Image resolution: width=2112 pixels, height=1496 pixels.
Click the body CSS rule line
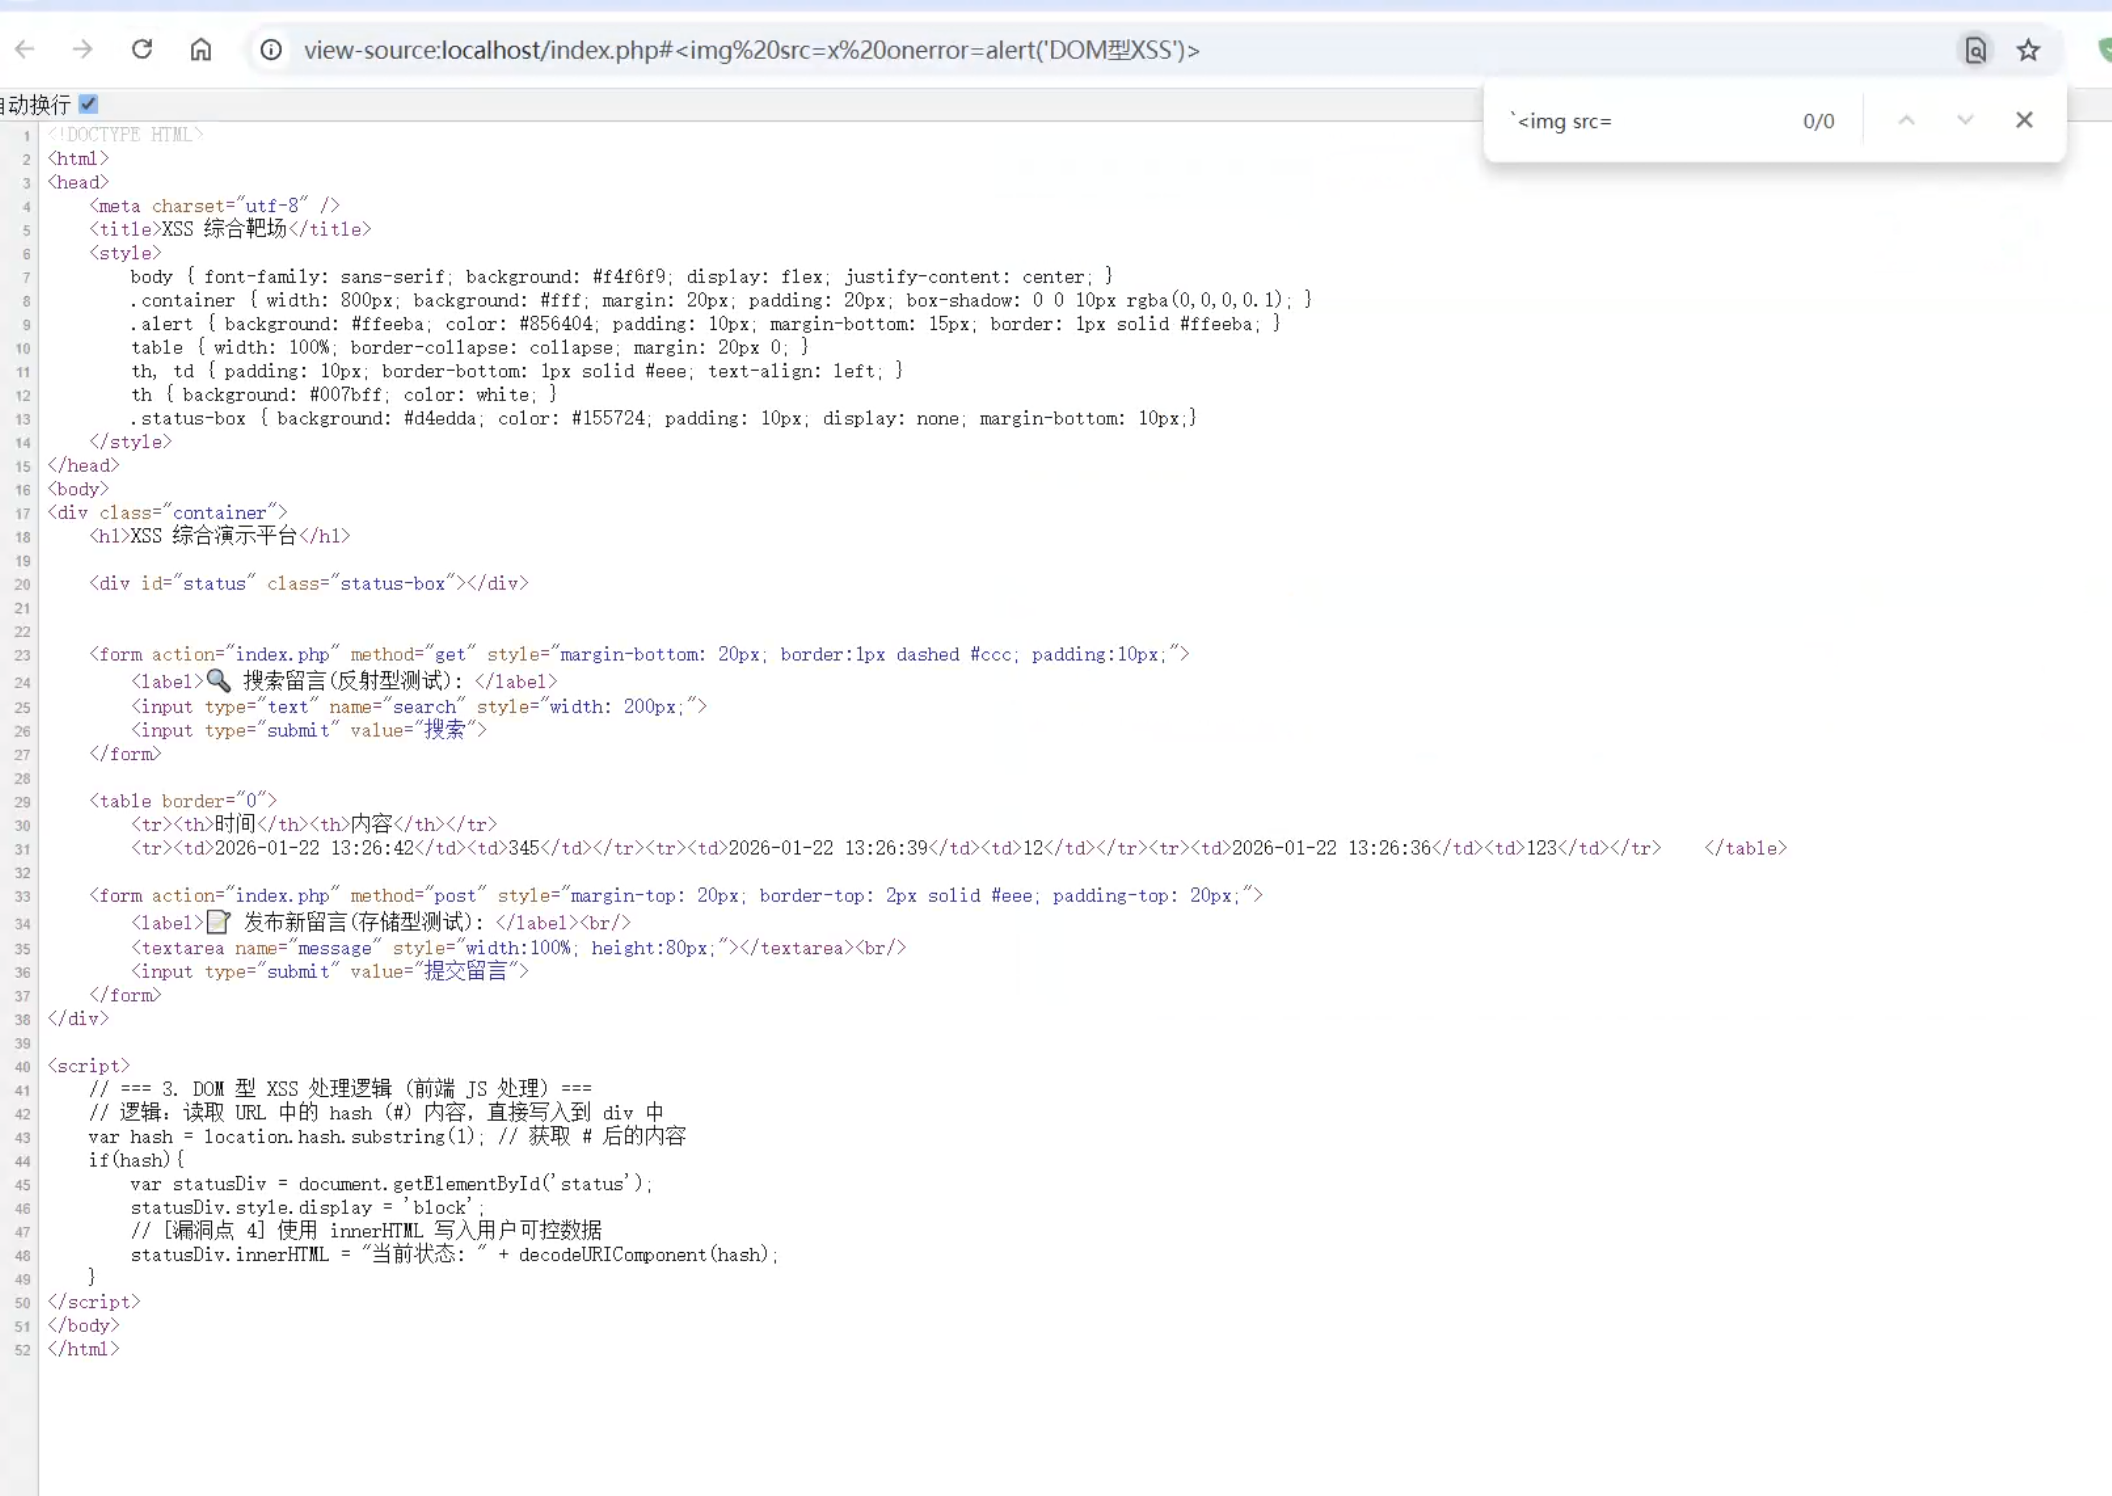tap(621, 277)
